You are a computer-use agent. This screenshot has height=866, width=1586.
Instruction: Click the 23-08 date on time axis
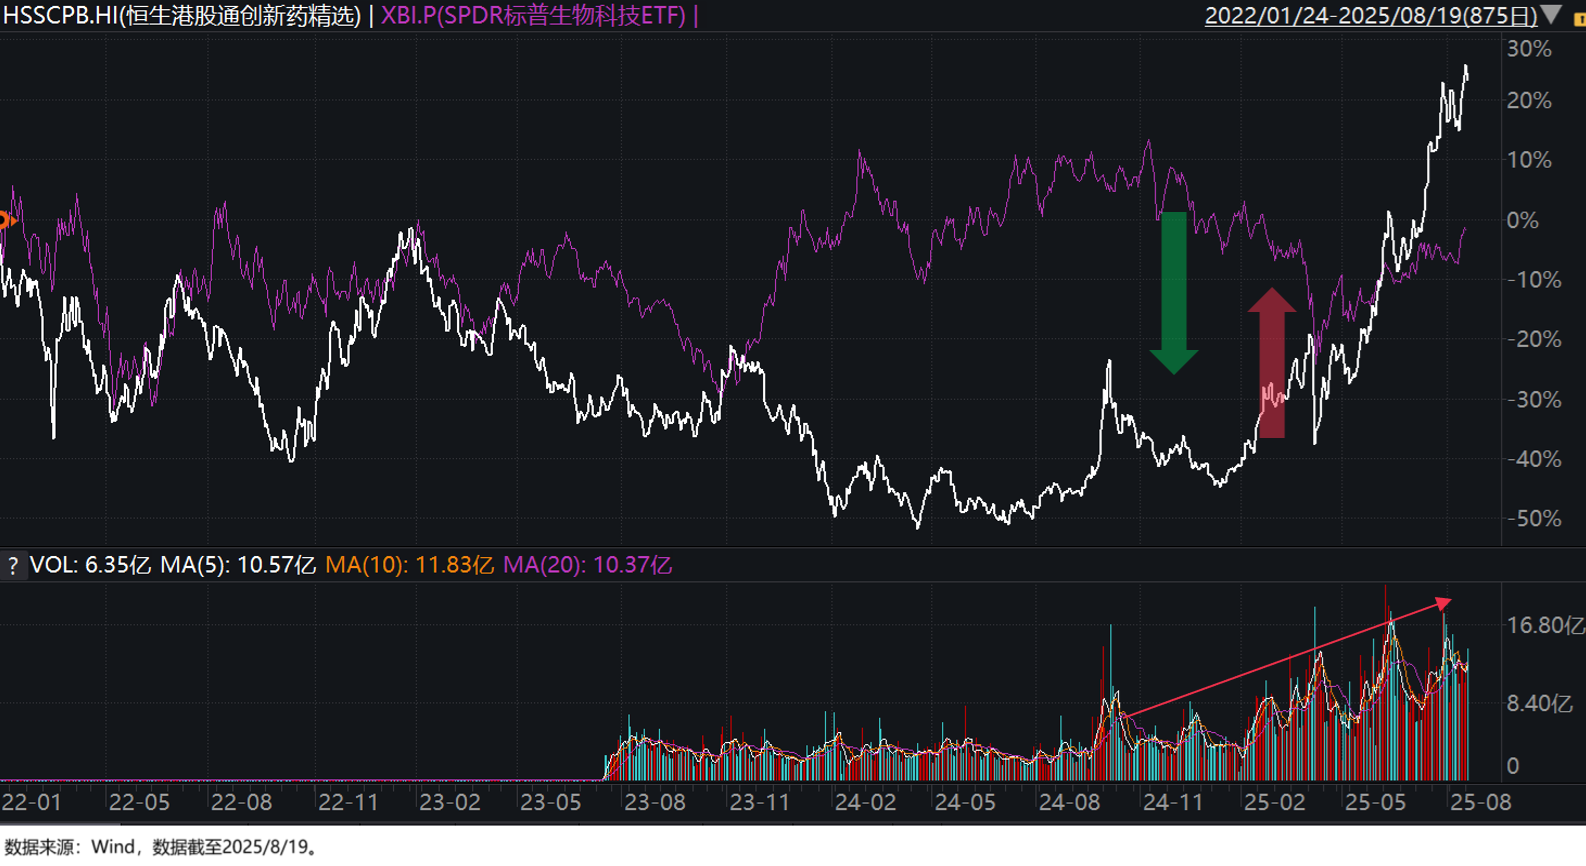pyautogui.click(x=655, y=803)
